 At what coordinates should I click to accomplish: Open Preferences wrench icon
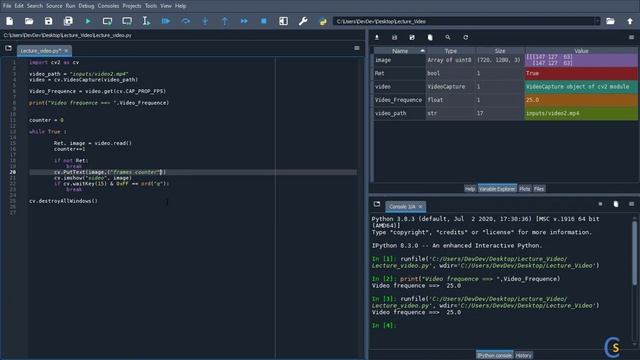[x=303, y=21]
